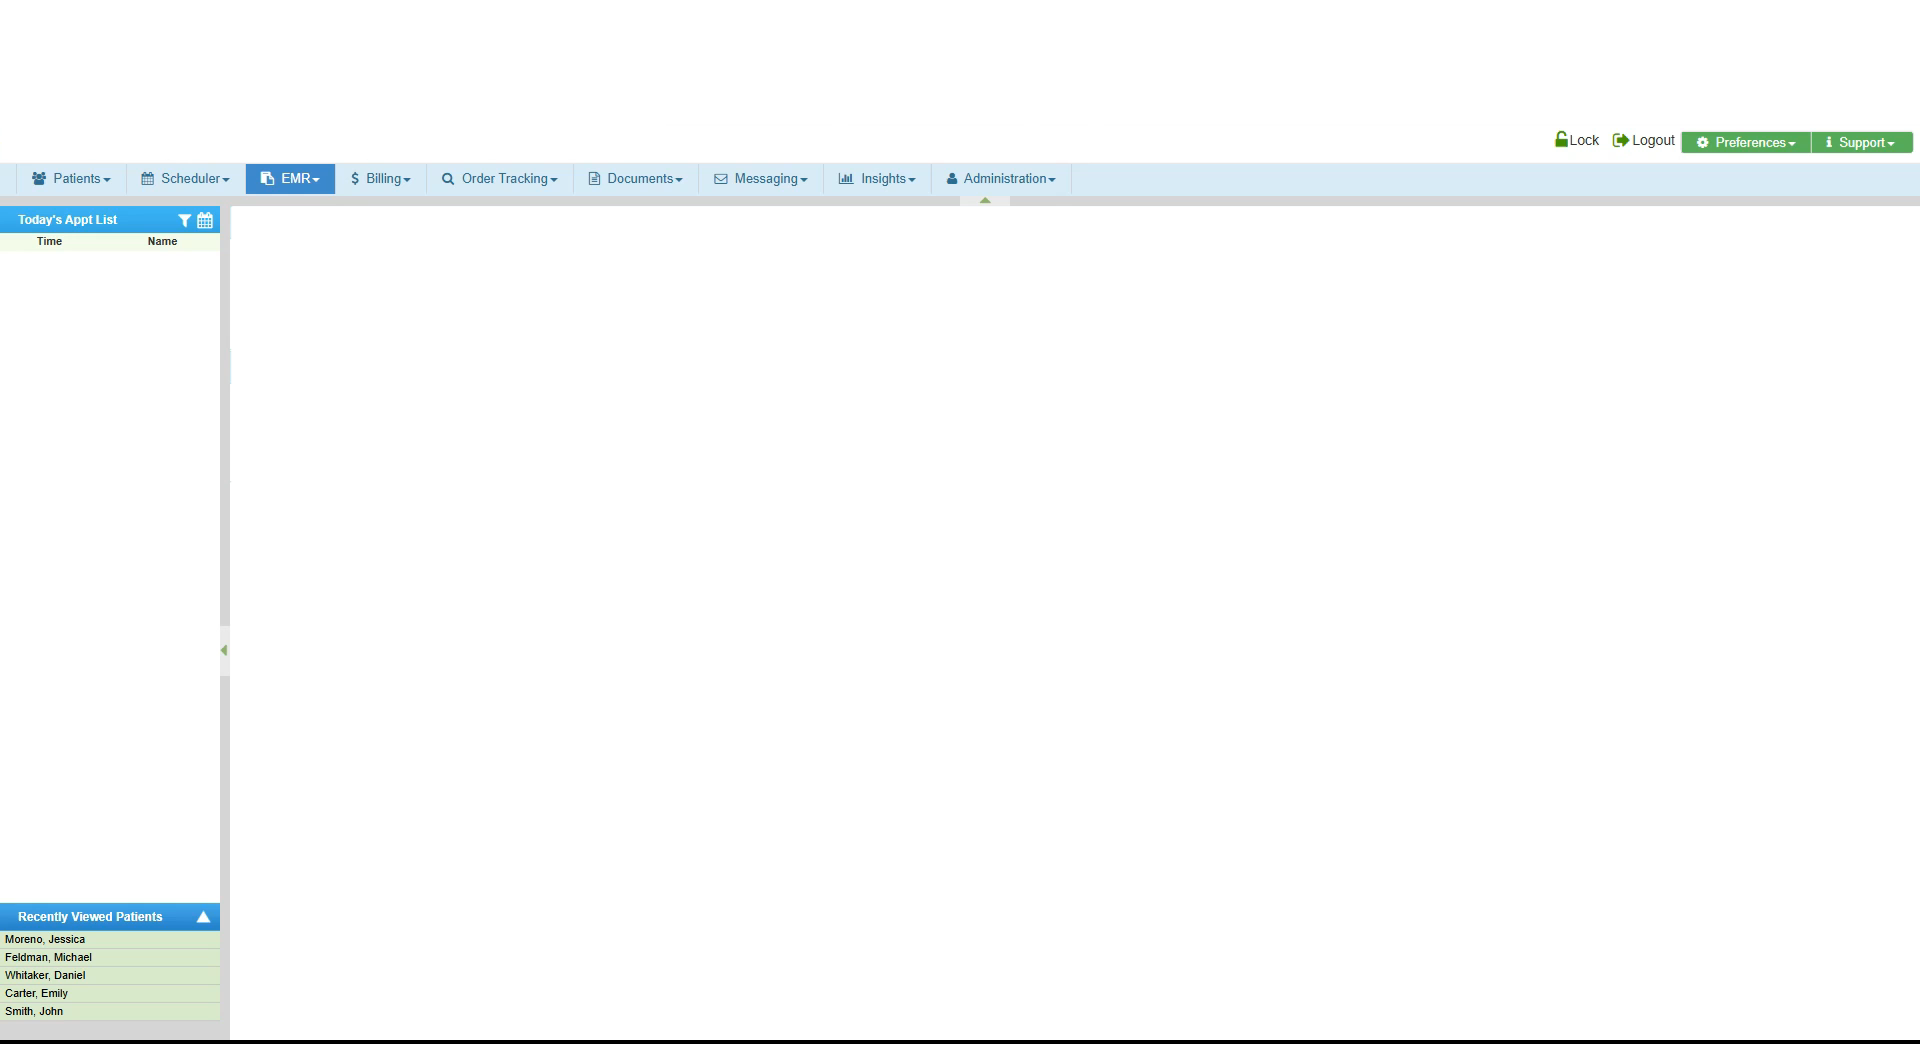The height and width of the screenshot is (1044, 1920).
Task: Open the Billing menu
Action: 380,179
